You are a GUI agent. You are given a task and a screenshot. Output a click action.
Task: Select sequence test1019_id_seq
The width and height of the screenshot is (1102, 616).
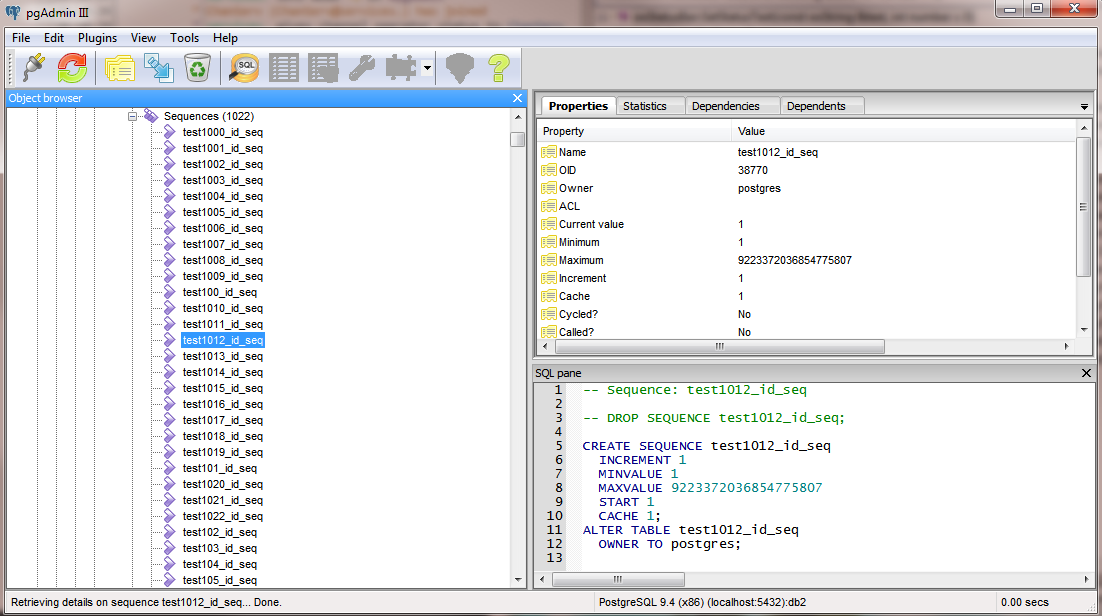pyautogui.click(x=223, y=452)
